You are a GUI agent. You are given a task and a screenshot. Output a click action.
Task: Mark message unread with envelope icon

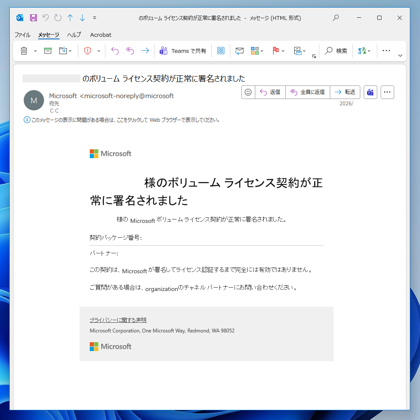[239, 51]
